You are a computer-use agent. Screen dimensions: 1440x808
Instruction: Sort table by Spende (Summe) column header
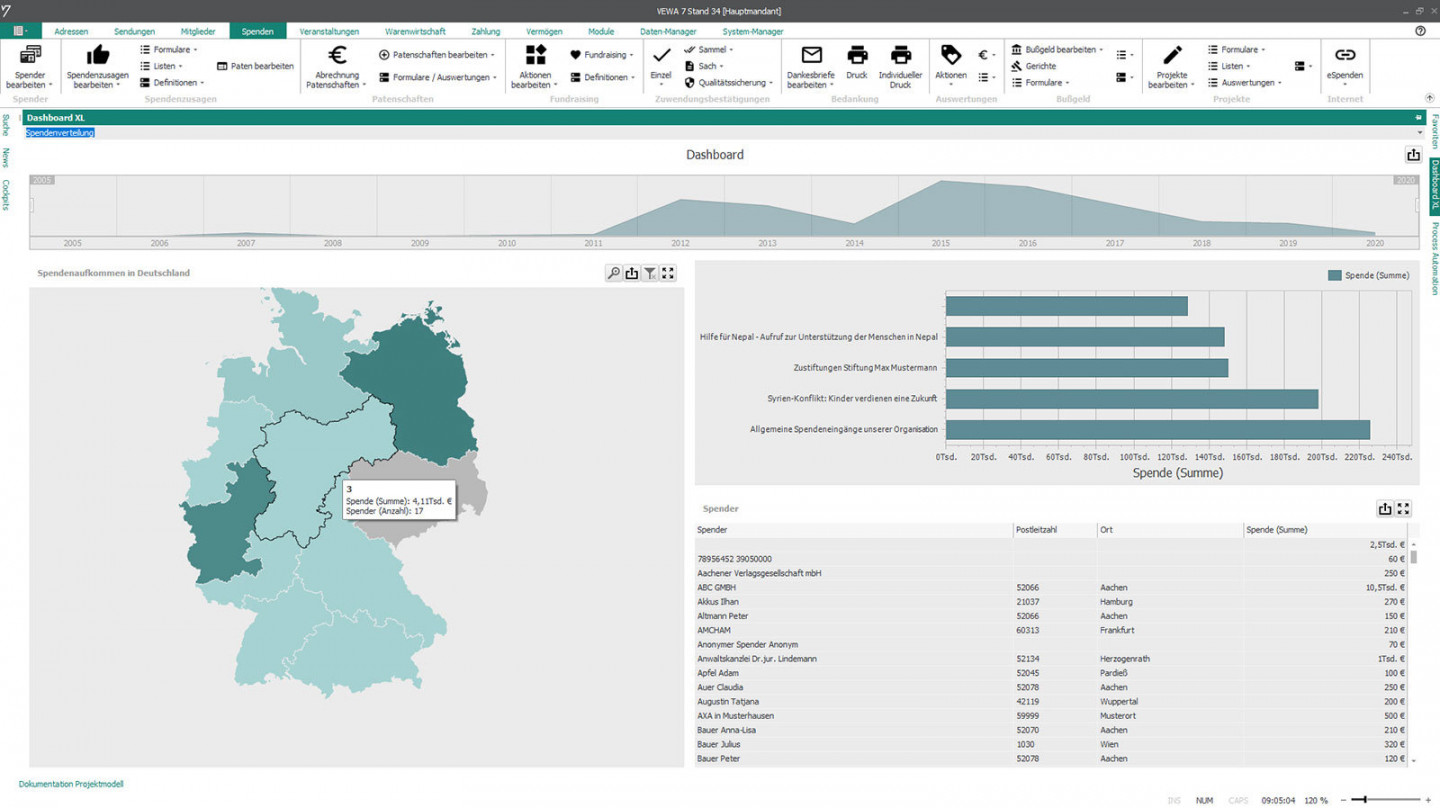pyautogui.click(x=1325, y=529)
